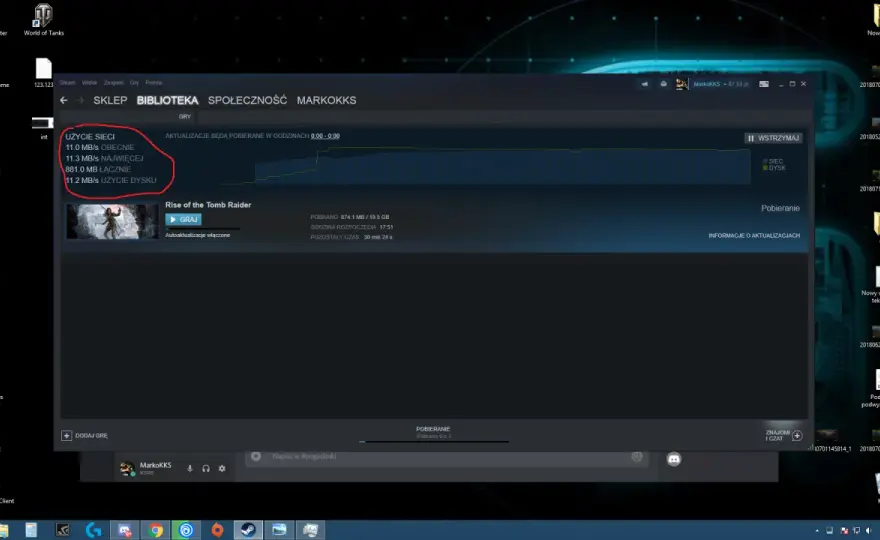Click the Discord message input field
Screen dimensions: 880x540
pyautogui.click(x=446, y=456)
